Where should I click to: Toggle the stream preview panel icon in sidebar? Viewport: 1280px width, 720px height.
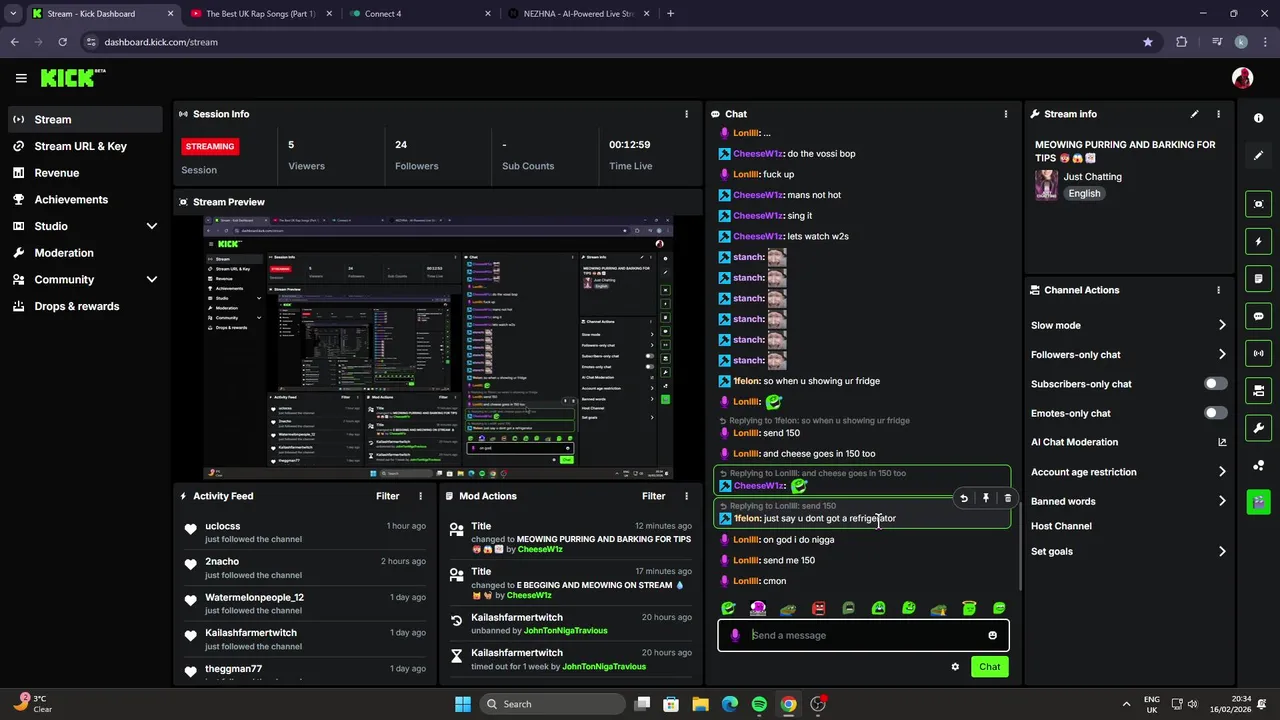coord(1258,204)
